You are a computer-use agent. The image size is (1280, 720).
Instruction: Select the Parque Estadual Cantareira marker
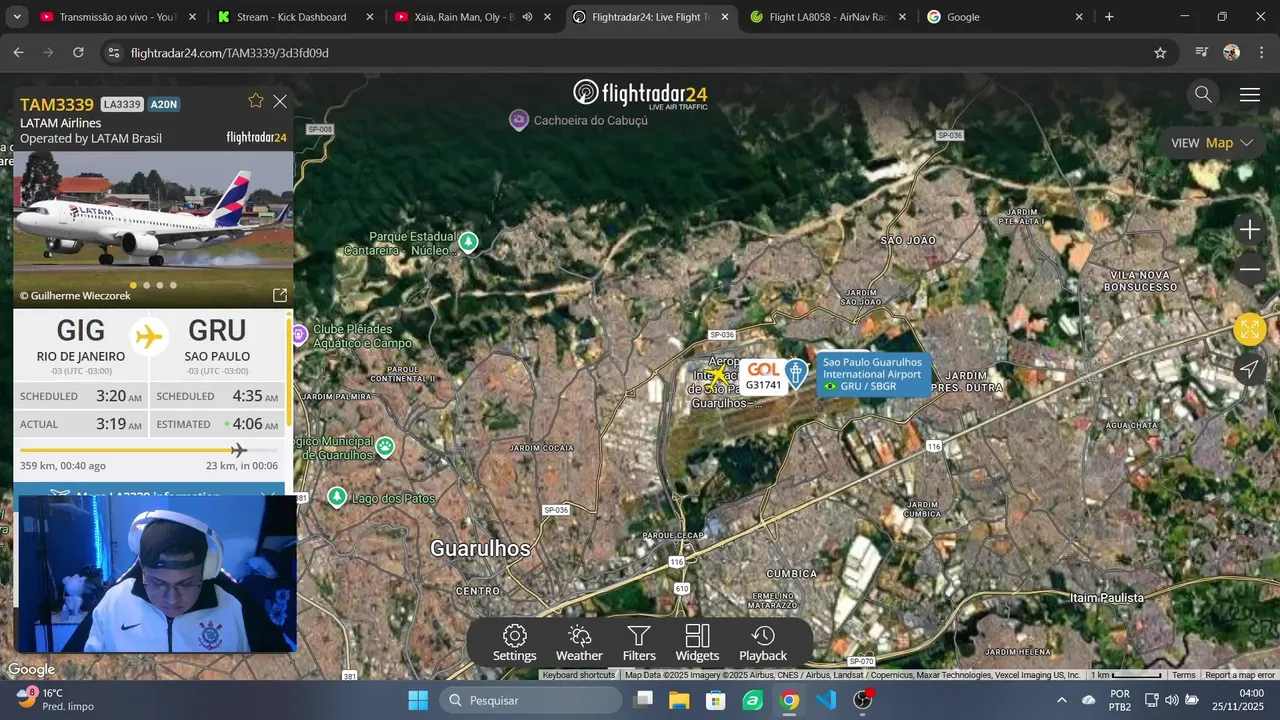468,241
